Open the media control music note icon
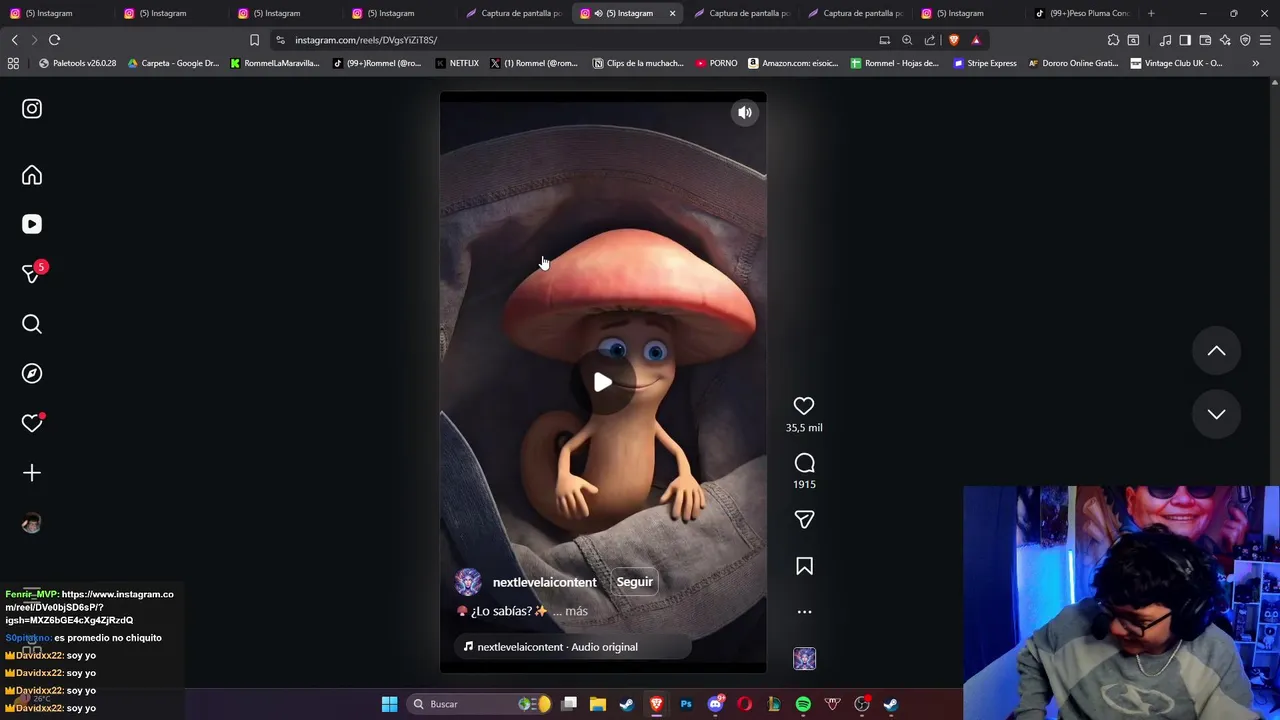1280x720 pixels. coord(1165,40)
